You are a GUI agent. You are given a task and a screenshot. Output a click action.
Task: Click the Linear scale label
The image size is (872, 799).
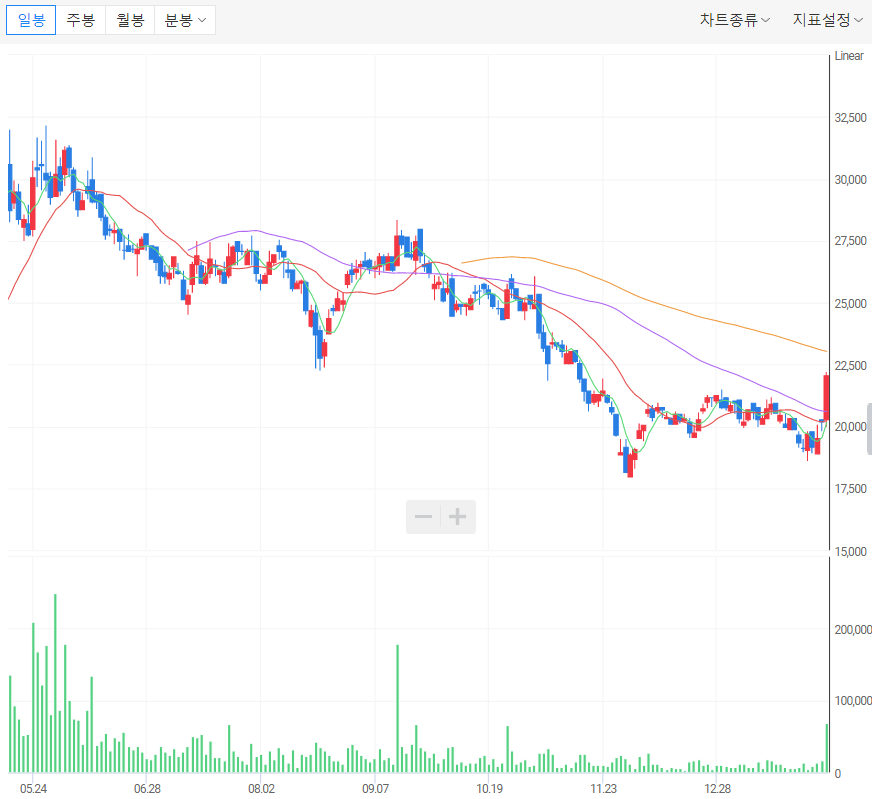click(x=849, y=56)
